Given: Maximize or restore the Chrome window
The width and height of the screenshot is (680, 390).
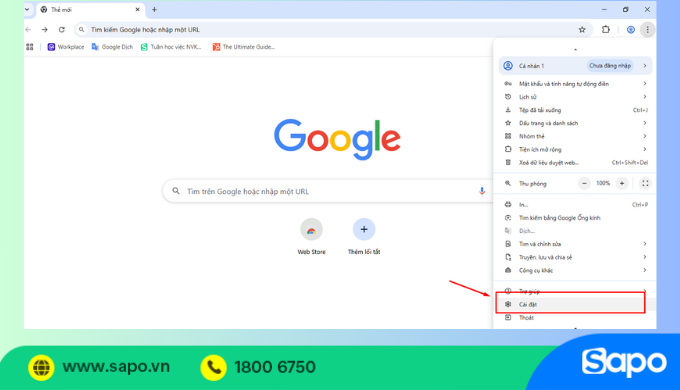Looking at the screenshot, I should pyautogui.click(x=625, y=9).
